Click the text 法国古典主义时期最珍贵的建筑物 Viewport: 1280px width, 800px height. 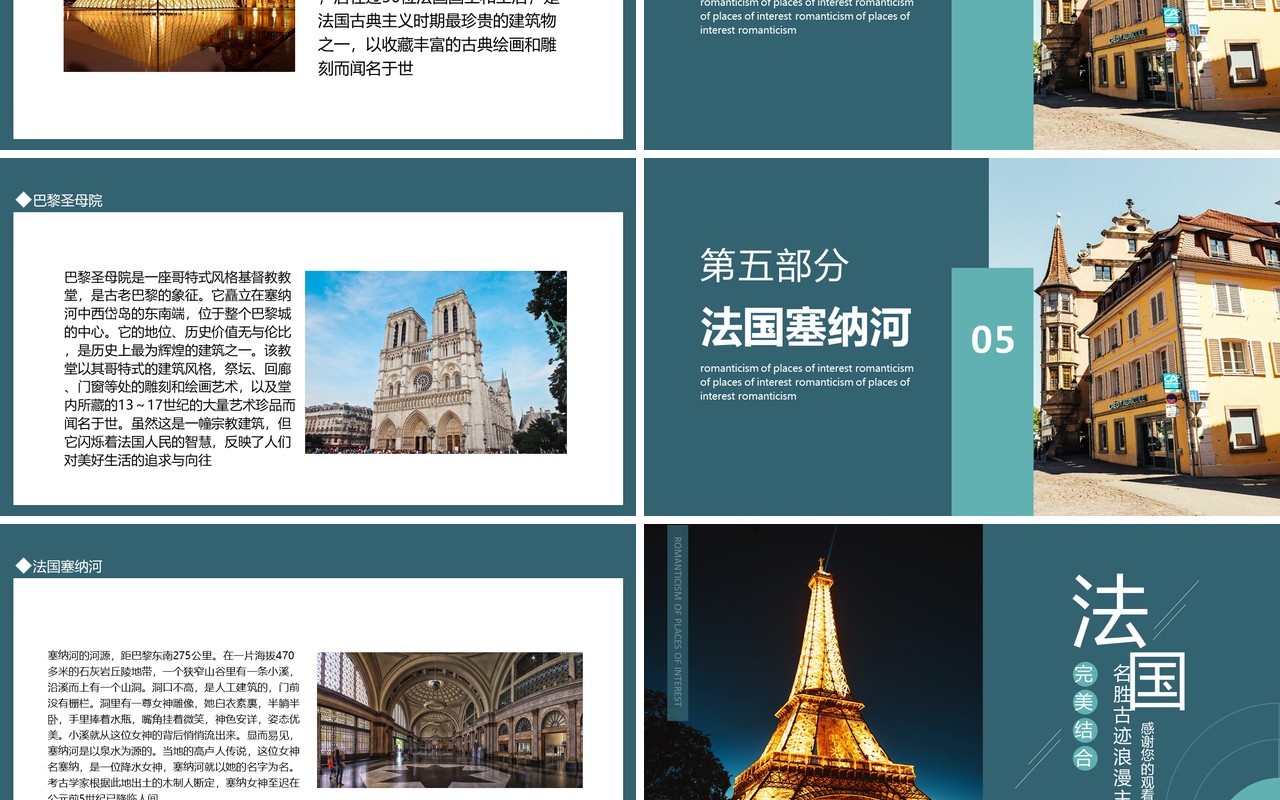(x=437, y=21)
